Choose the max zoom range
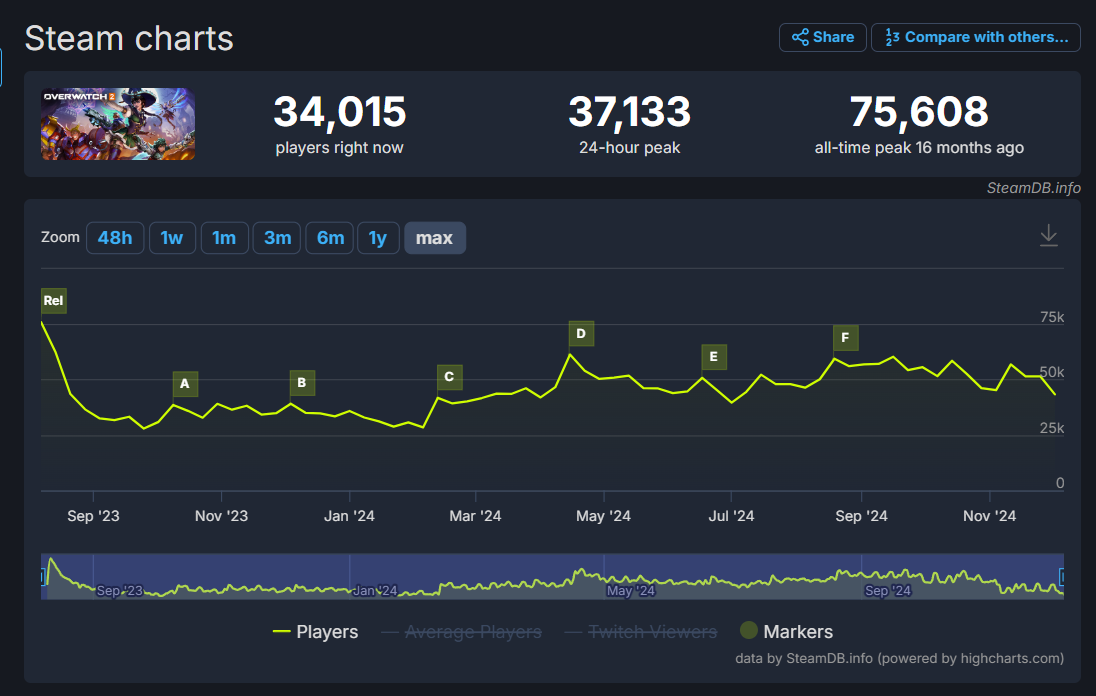The image size is (1096, 696). point(435,238)
